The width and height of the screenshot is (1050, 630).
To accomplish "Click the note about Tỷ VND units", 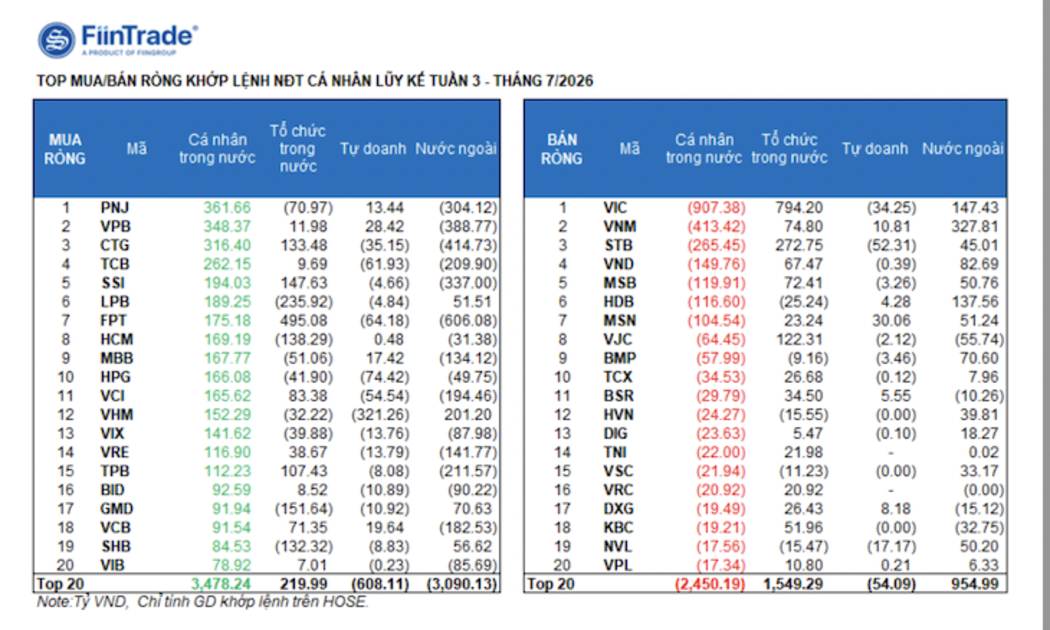I will coord(203,602).
